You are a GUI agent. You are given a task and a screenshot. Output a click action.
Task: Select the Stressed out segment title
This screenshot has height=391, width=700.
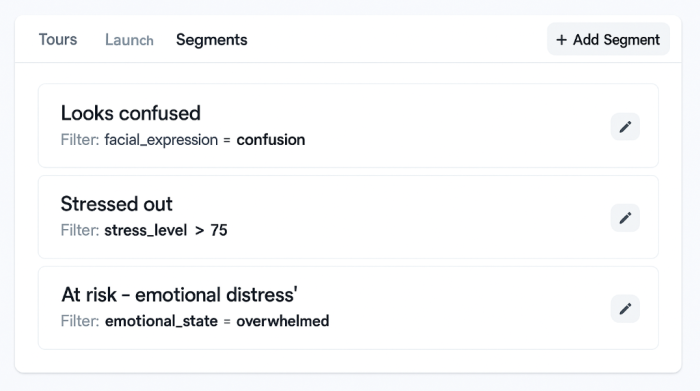pos(116,204)
